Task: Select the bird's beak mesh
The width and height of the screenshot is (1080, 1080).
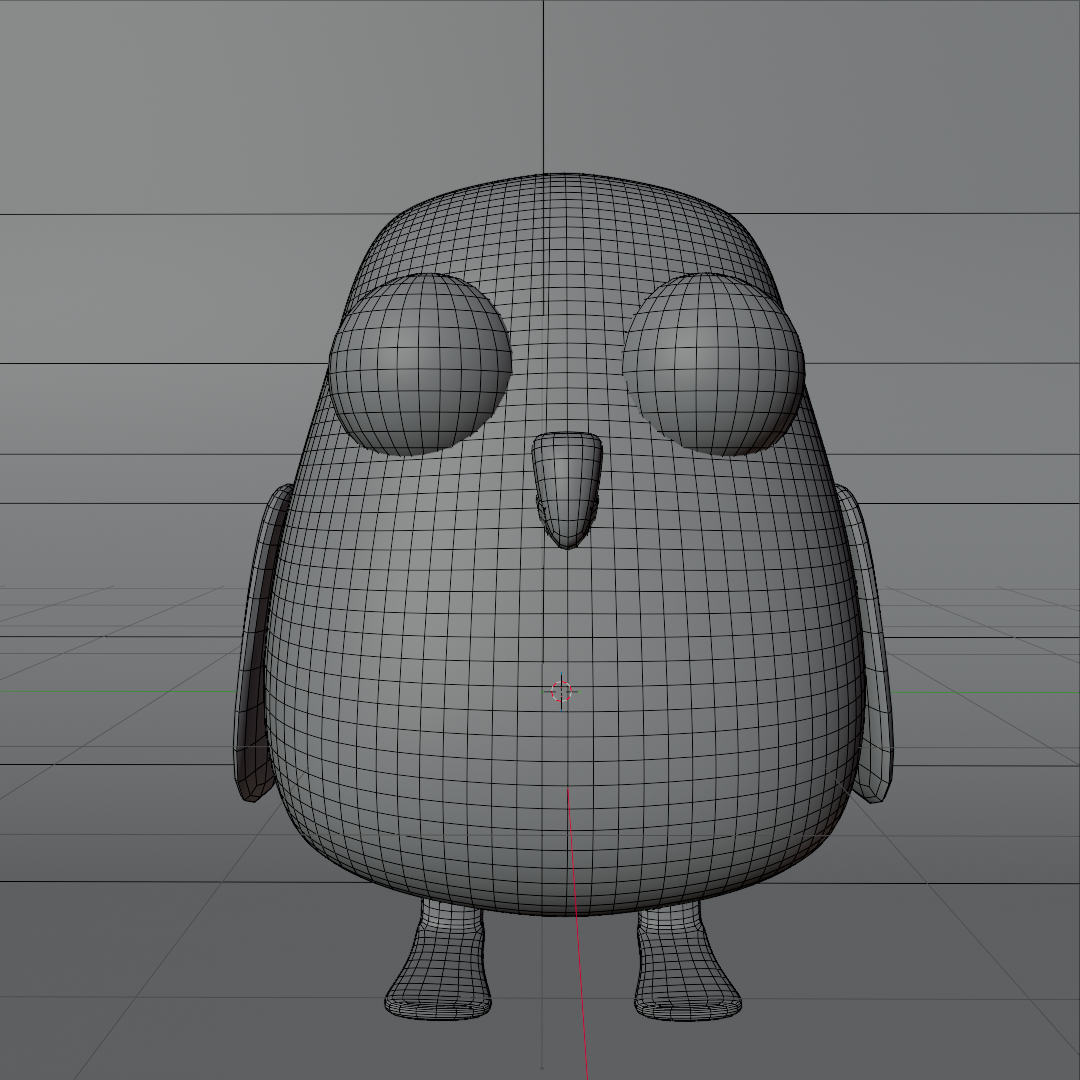Action: [x=567, y=488]
